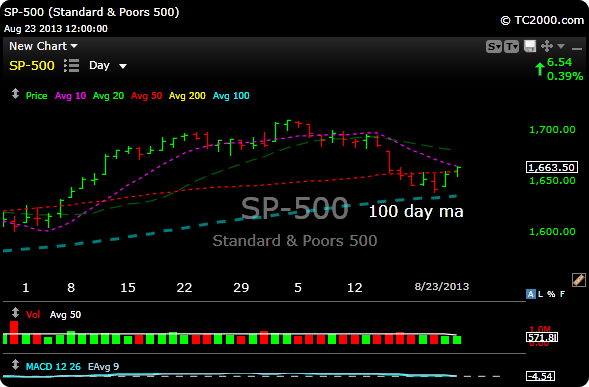Viewport: 589px width, 387px height.
Task: Click the yellow SP-500 symbol label
Action: [32, 66]
